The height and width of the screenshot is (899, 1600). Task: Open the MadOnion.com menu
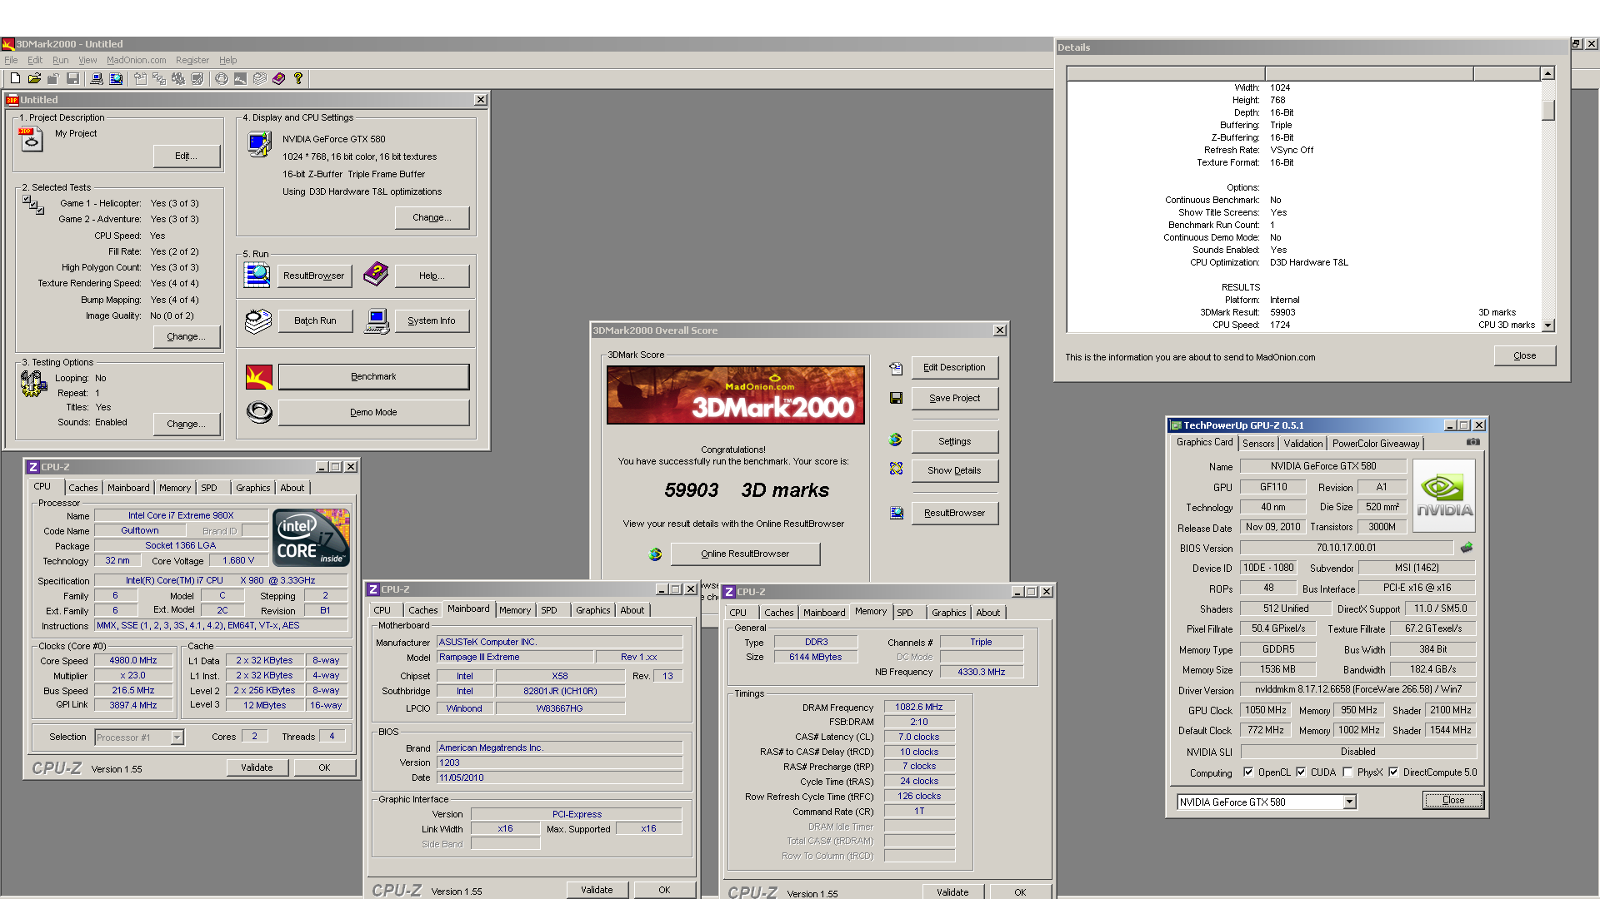137,60
